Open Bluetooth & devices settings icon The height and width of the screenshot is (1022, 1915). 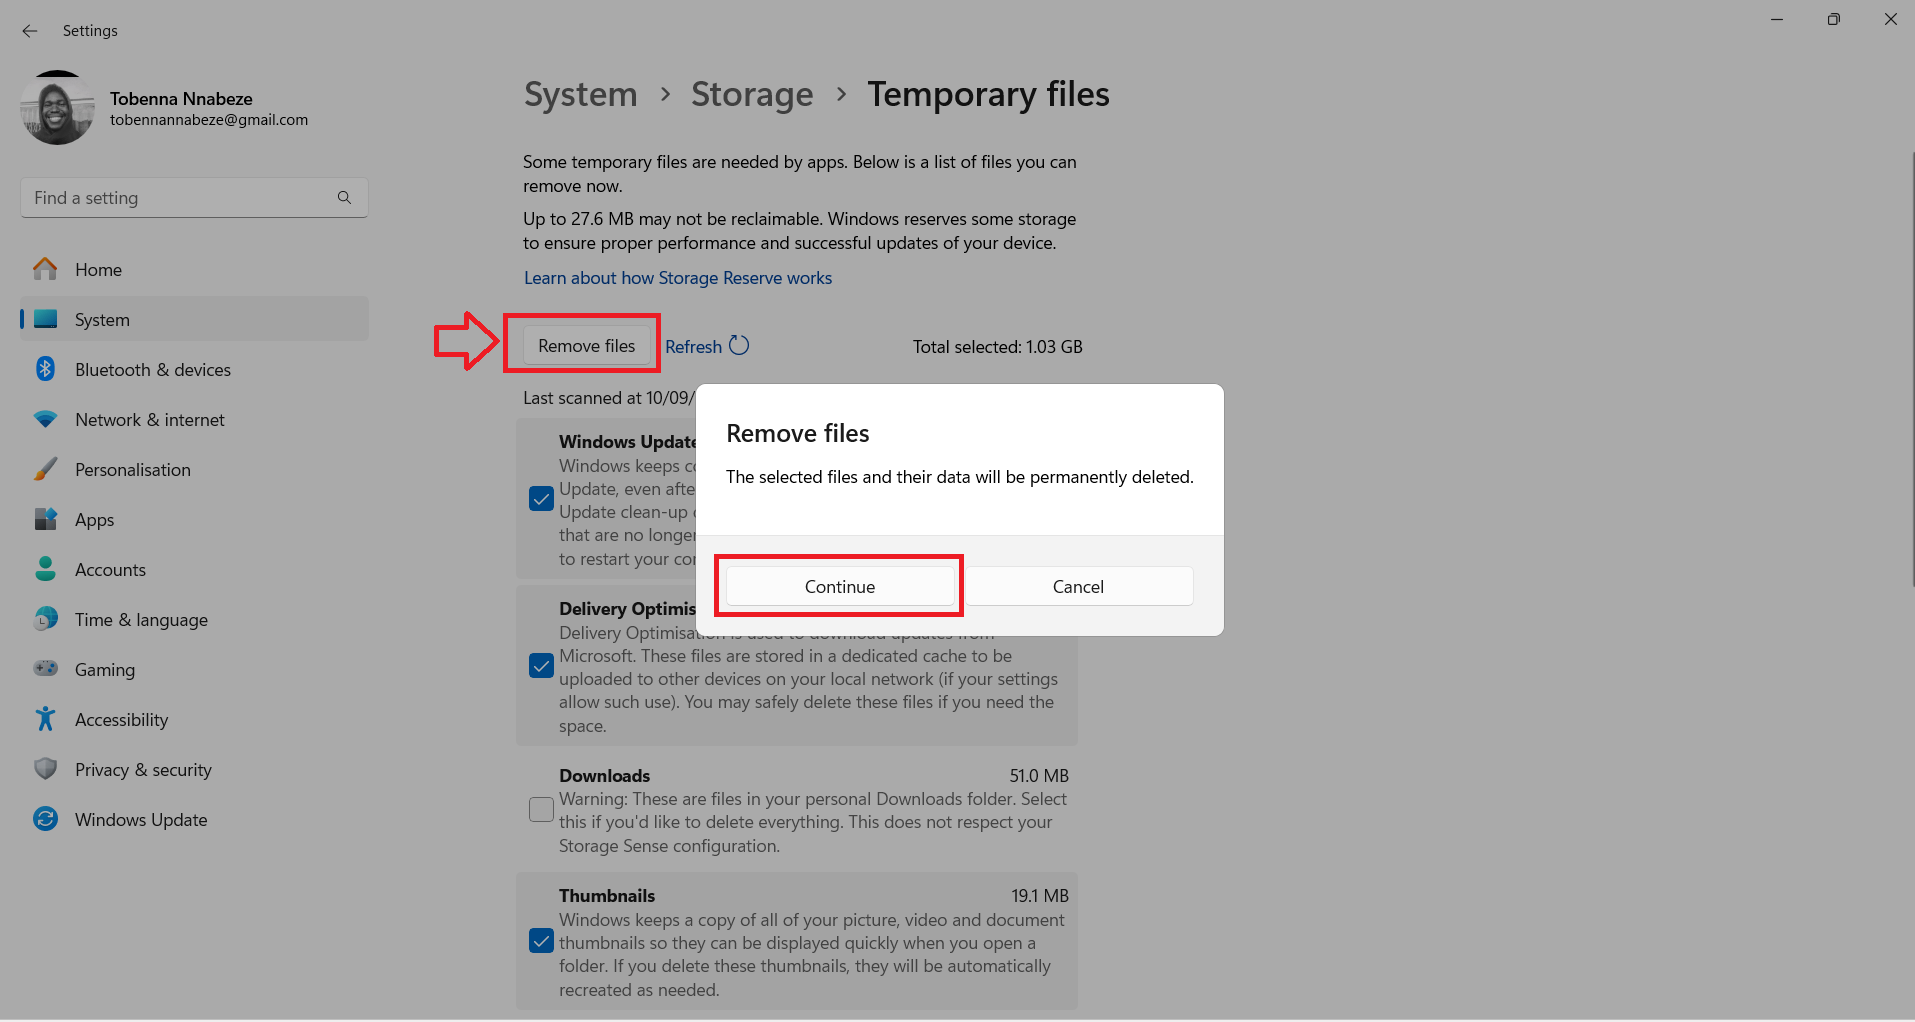coord(45,369)
